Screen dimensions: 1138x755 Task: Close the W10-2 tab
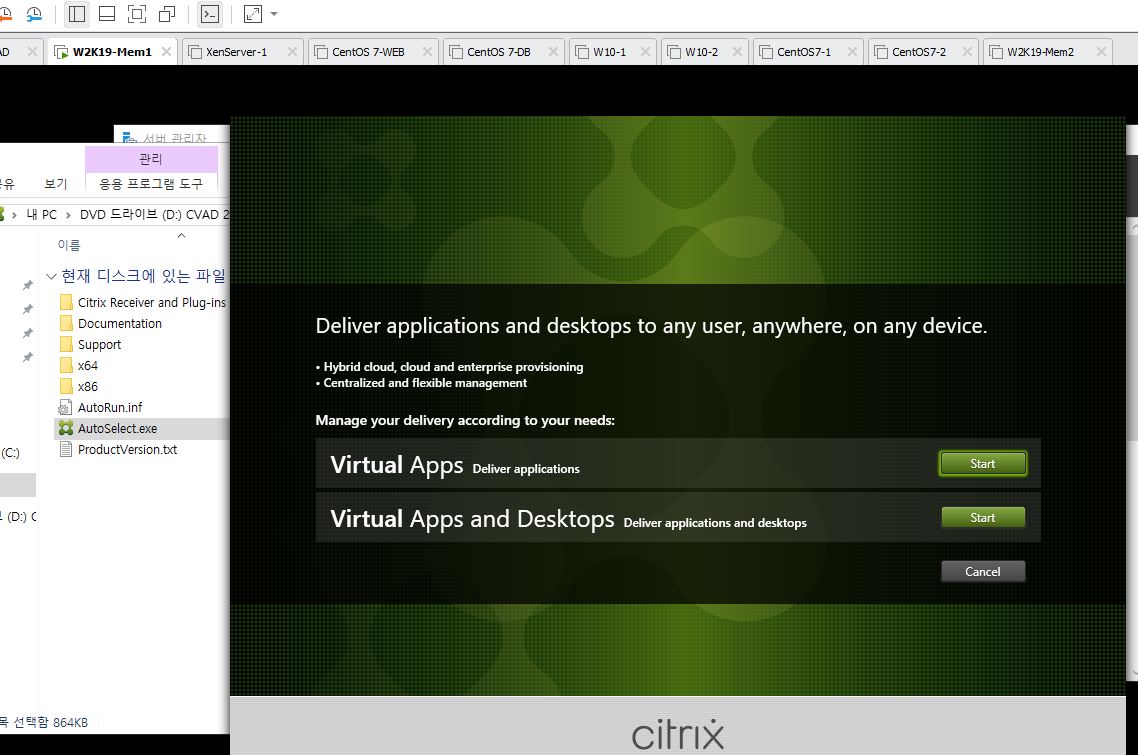click(737, 52)
